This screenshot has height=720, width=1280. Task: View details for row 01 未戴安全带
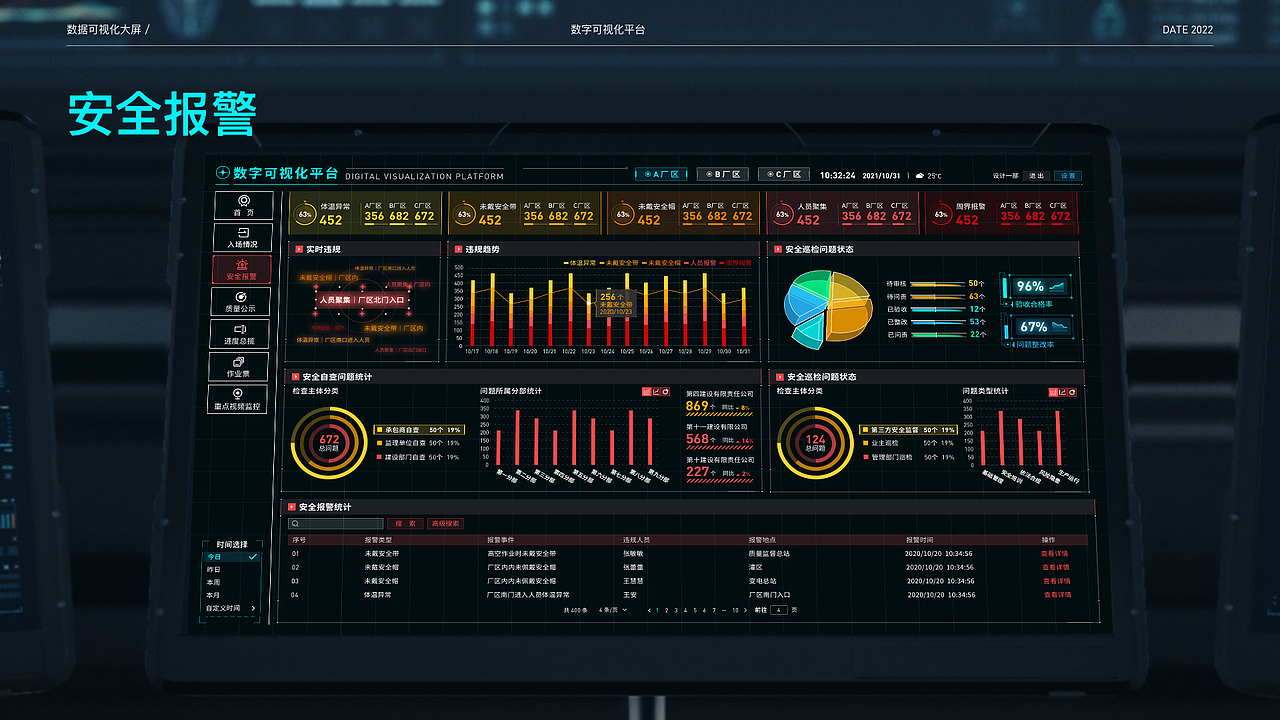tap(1055, 553)
